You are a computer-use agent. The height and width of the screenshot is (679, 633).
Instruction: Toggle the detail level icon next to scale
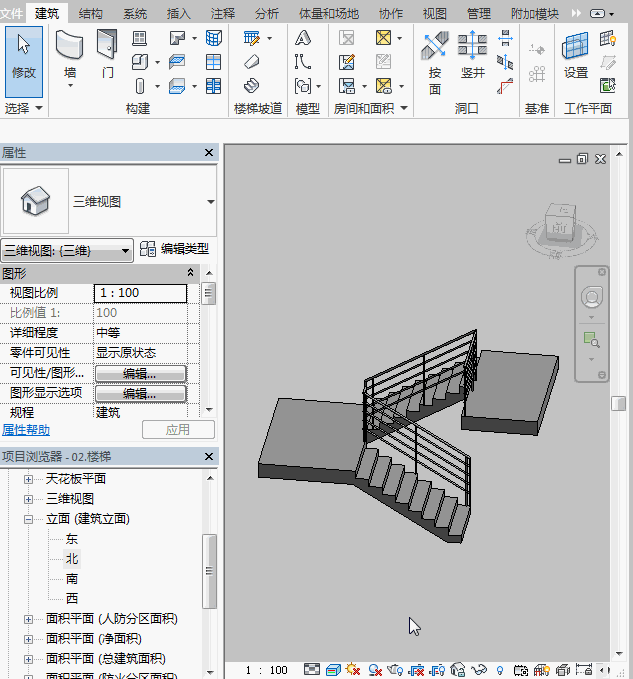coord(312,669)
